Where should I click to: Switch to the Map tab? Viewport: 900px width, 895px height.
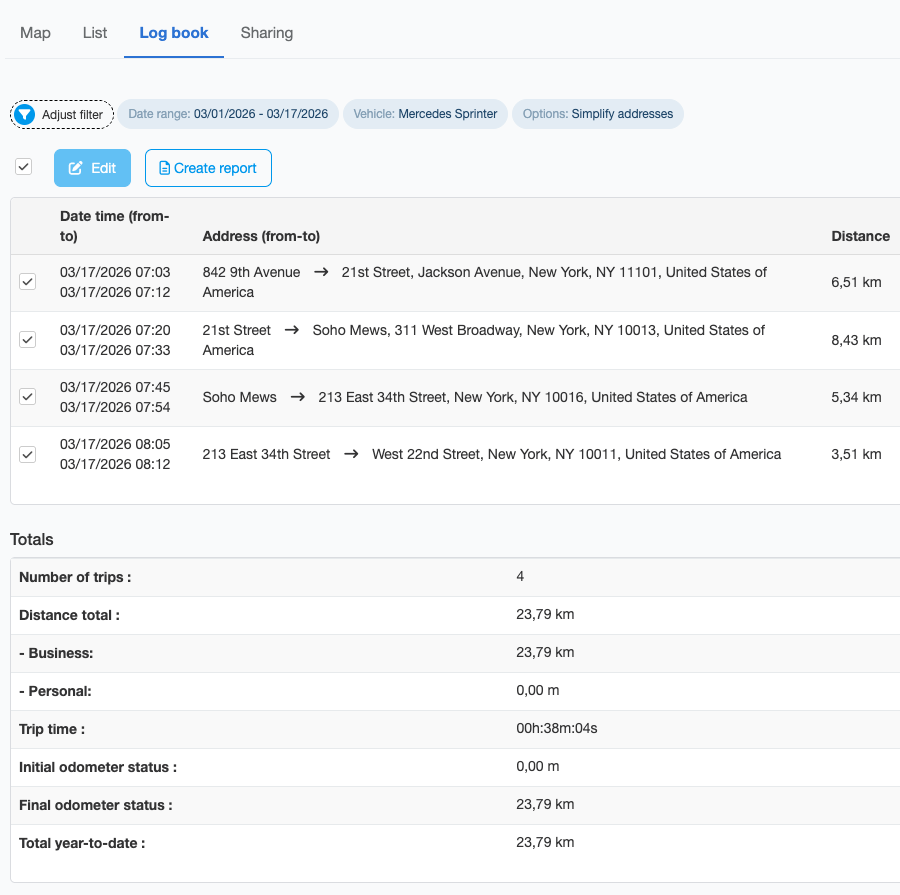[x=35, y=33]
